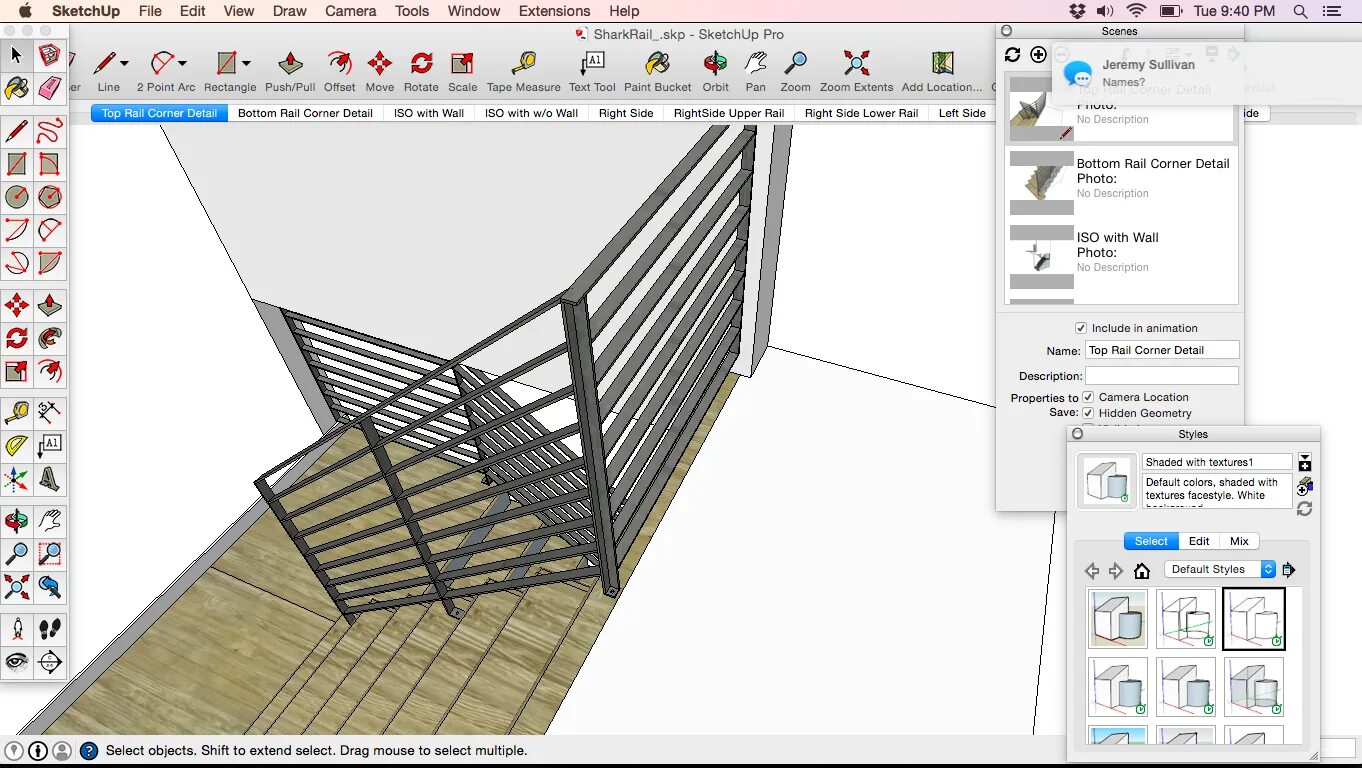Select the Look Around eye tool

(x=16, y=662)
